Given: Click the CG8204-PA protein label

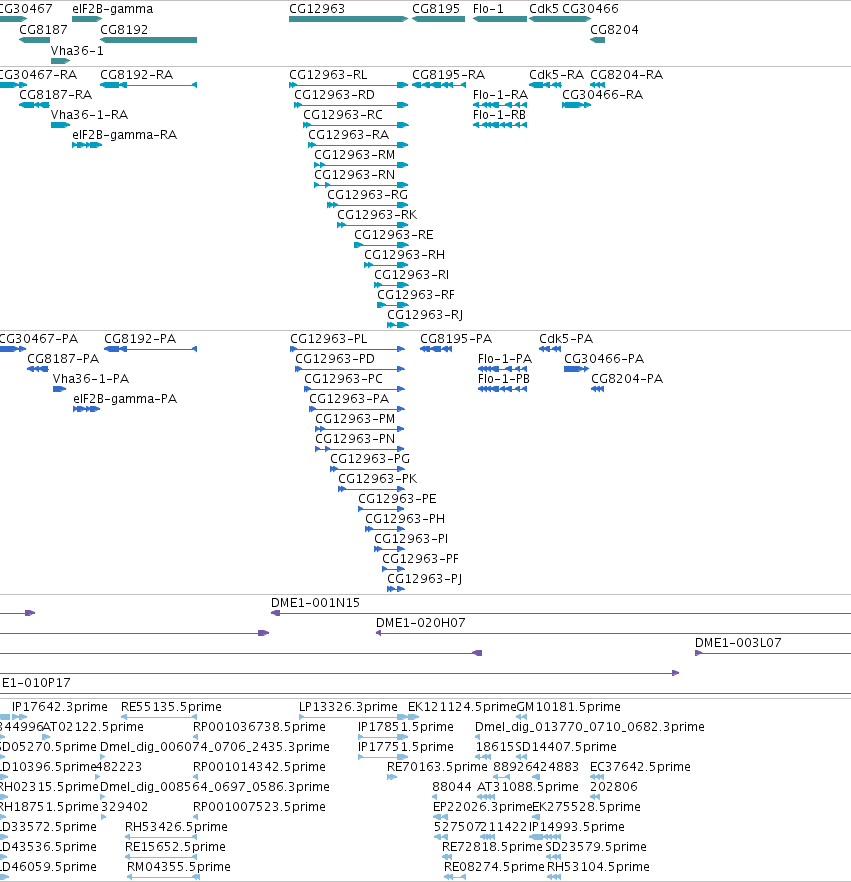Looking at the screenshot, I should [x=627, y=379].
